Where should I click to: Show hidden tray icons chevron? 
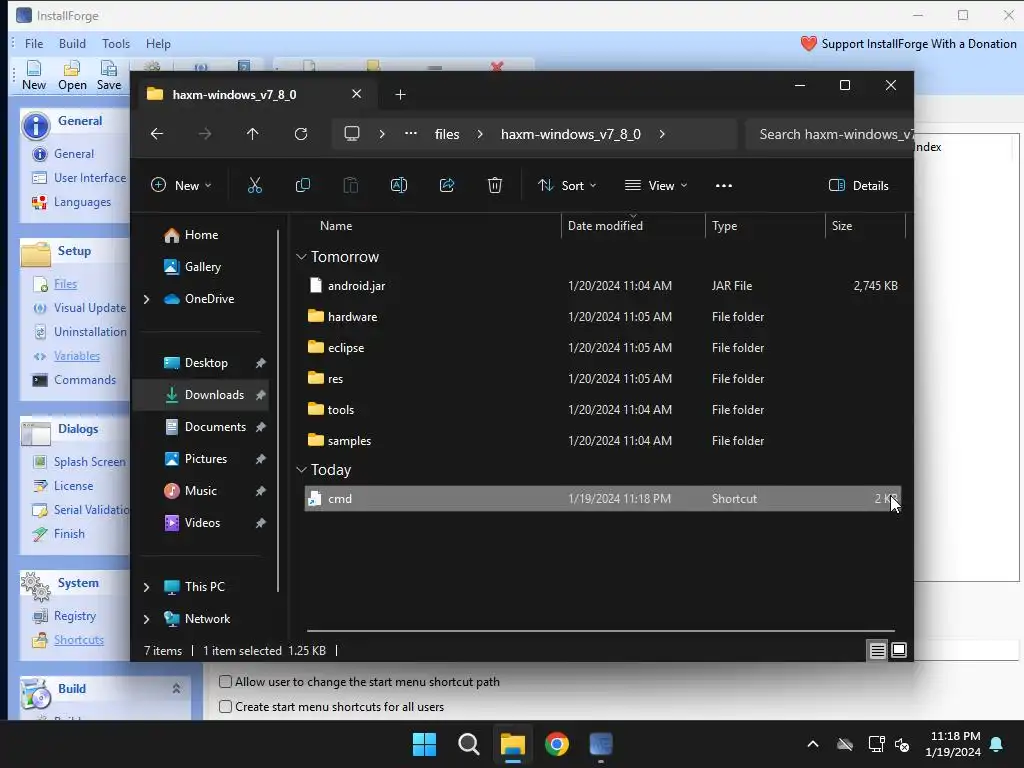(x=813, y=744)
